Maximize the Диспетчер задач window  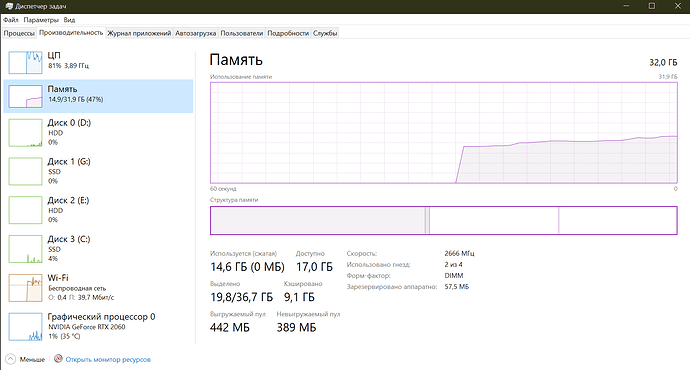652,6
